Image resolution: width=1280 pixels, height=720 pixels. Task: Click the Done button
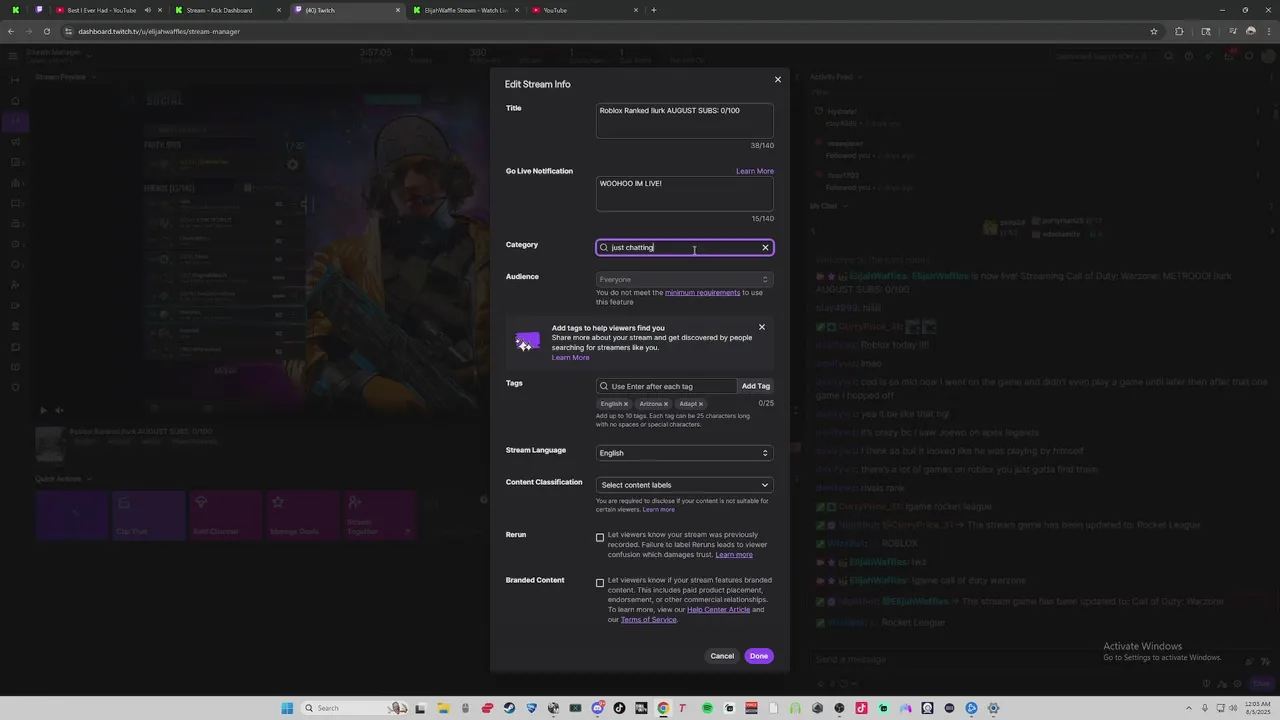click(x=759, y=656)
